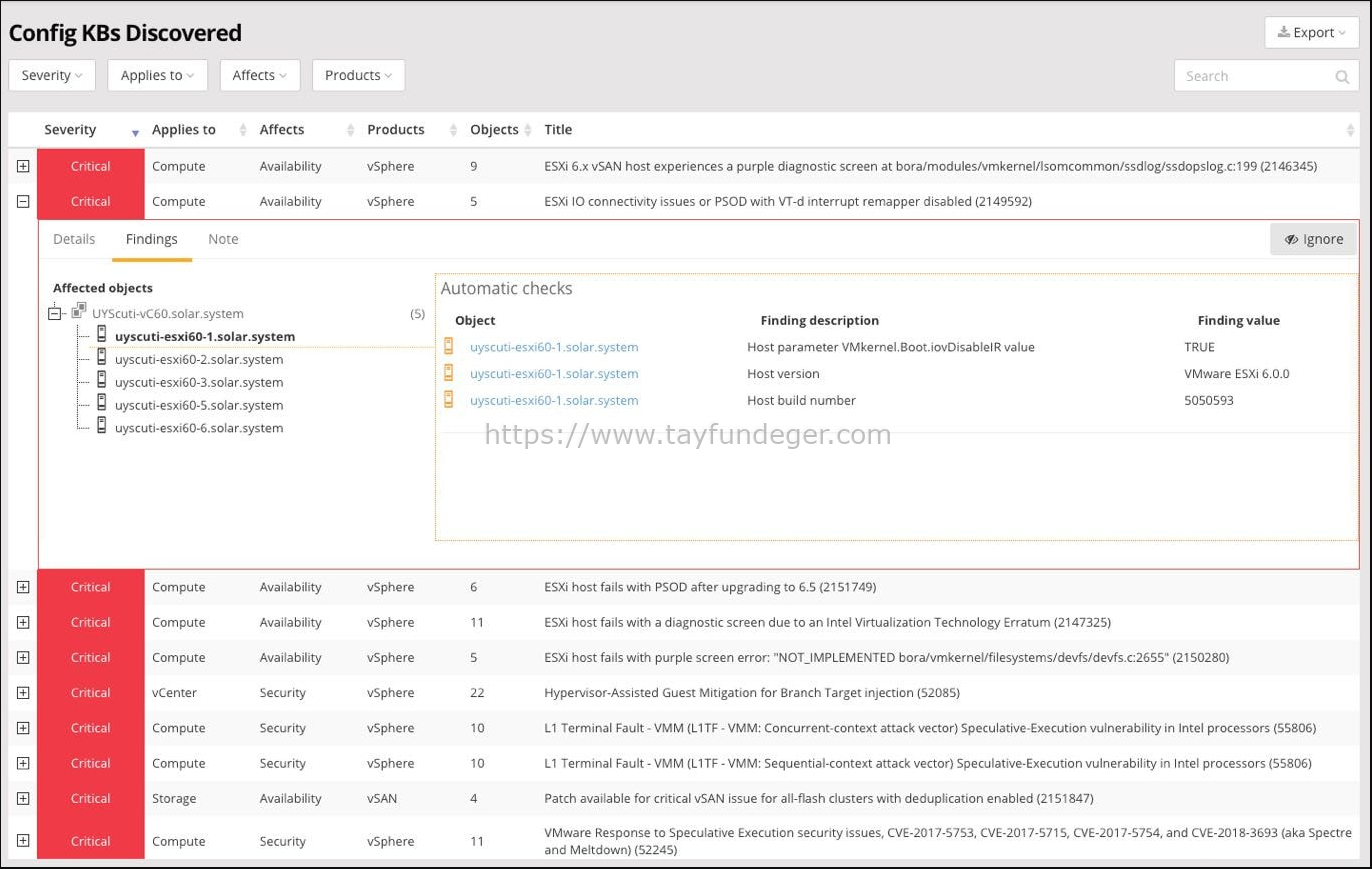Click orange host icon in Host build number row
Viewport: 1372px width, 869px height.
coord(449,399)
